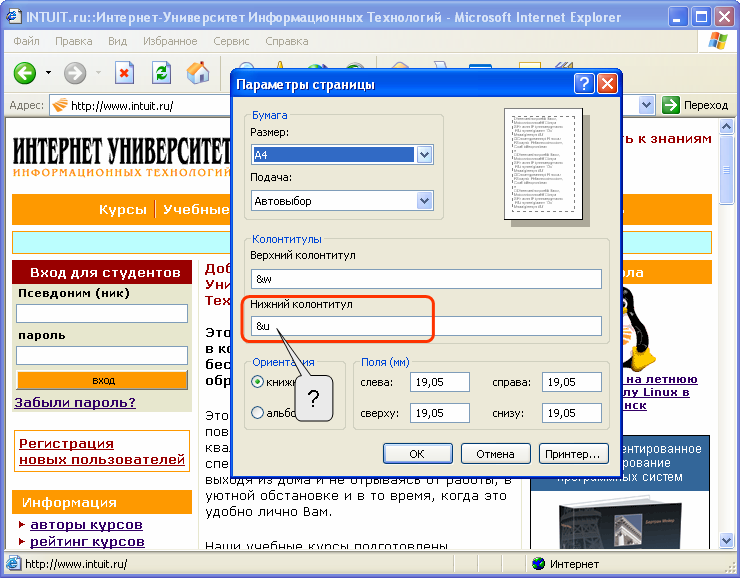Open the Правка menu
The height and width of the screenshot is (578, 740).
(x=74, y=41)
